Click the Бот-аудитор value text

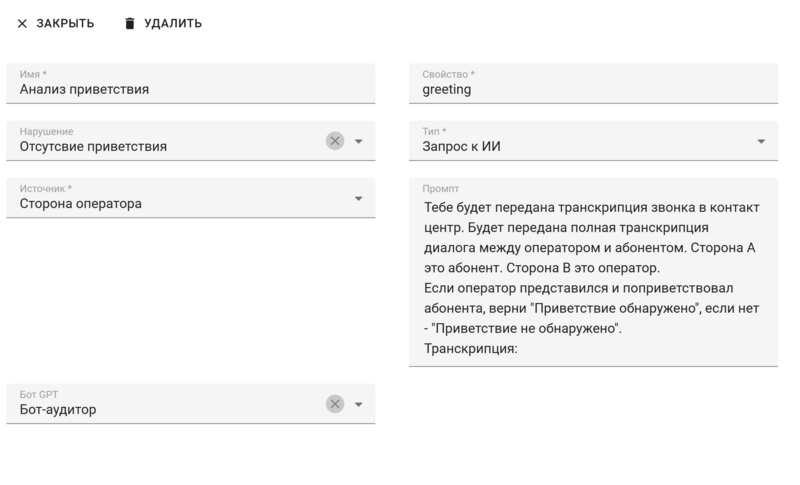coord(58,410)
